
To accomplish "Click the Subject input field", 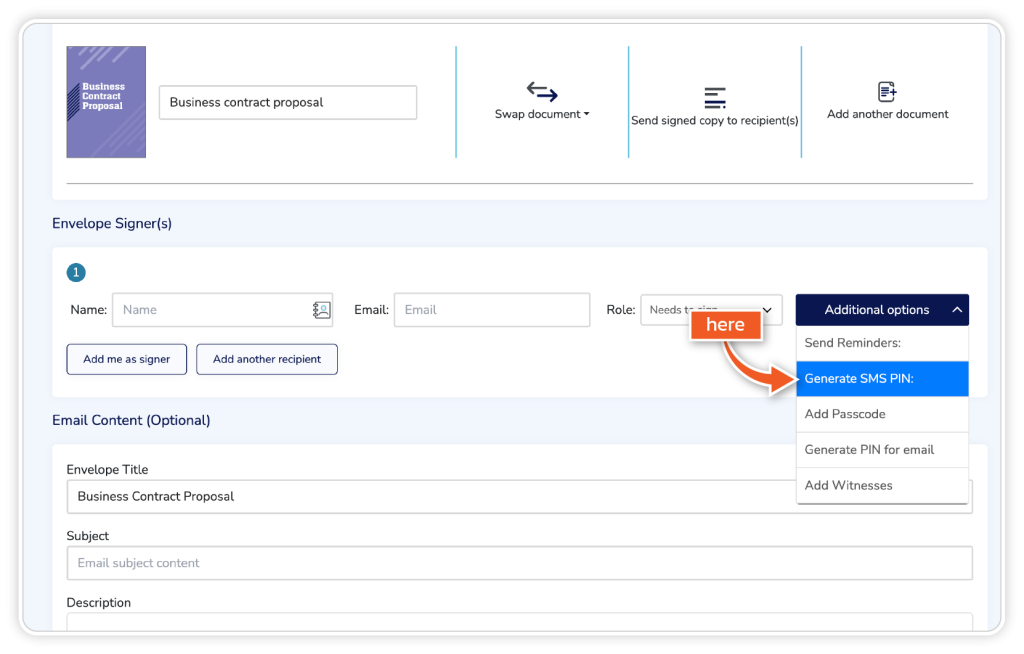I will click(x=519, y=563).
